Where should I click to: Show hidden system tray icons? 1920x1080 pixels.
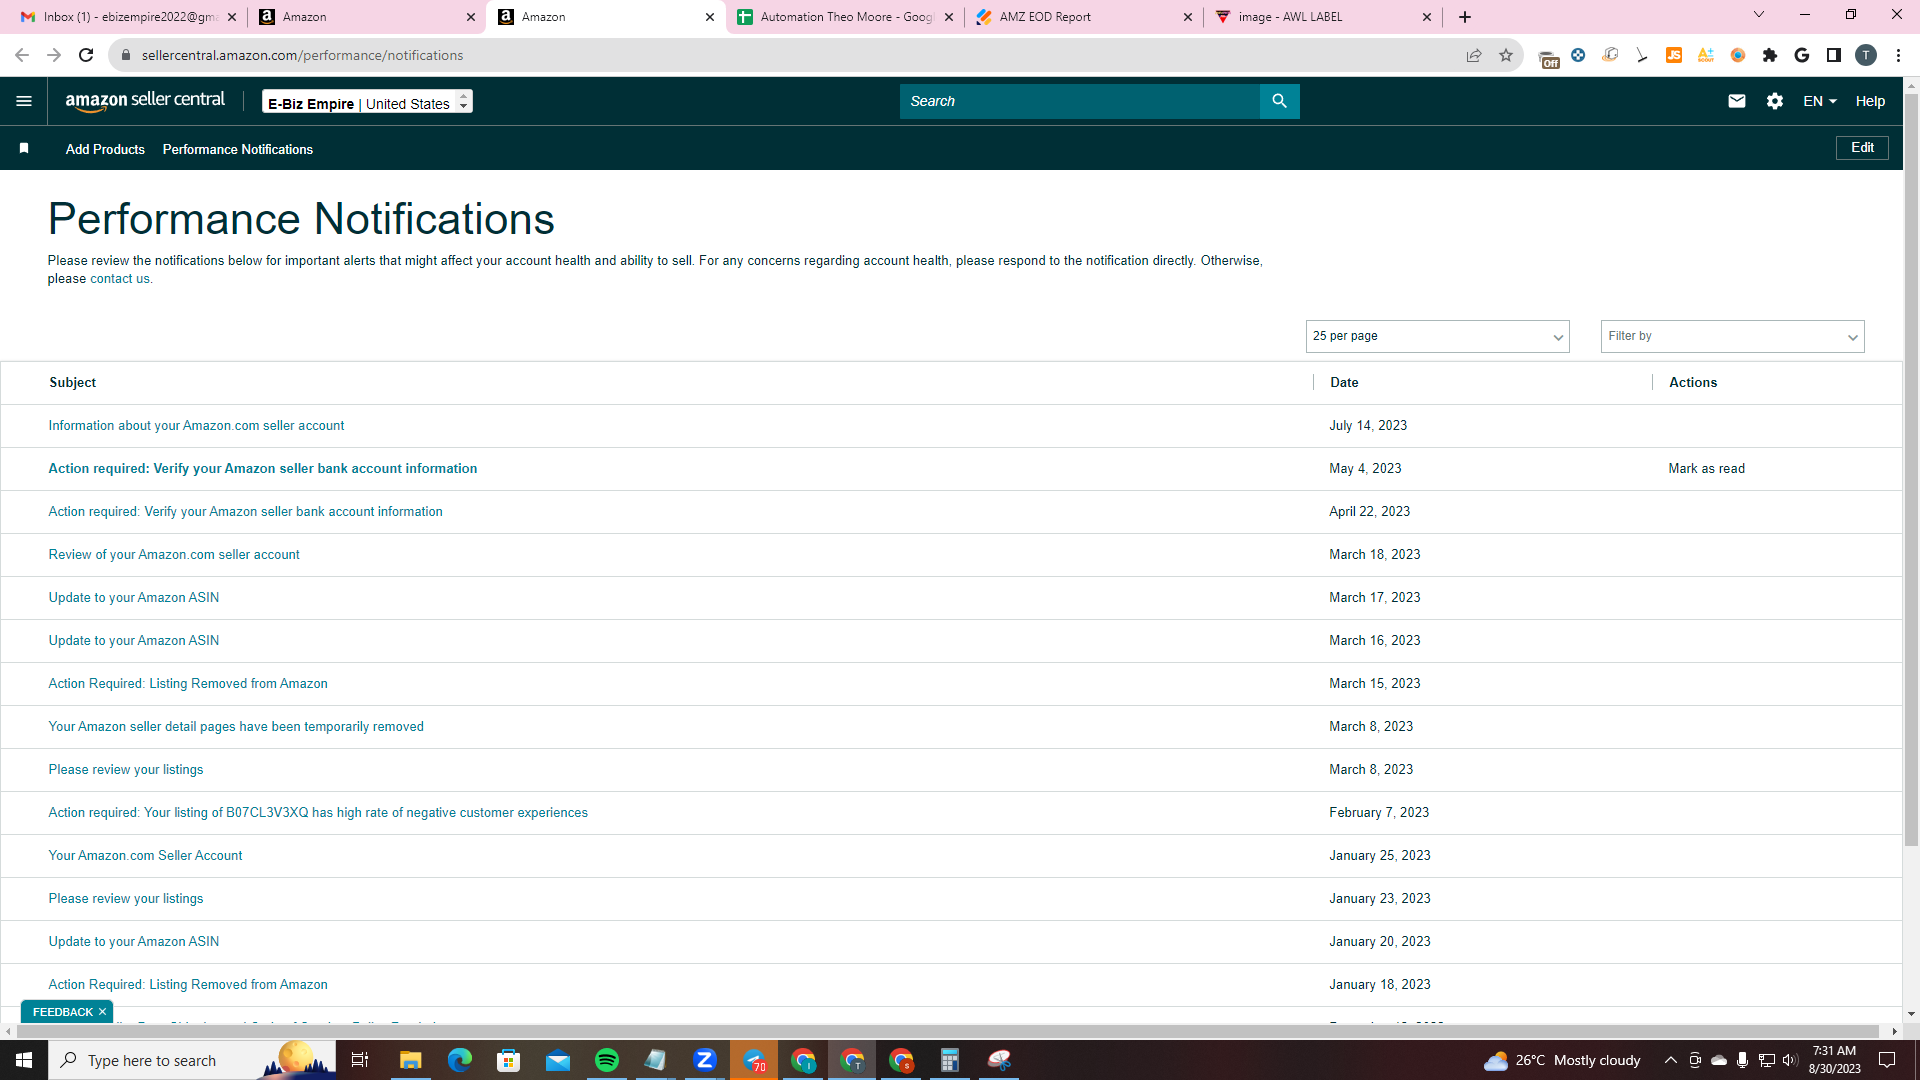(x=1670, y=1060)
